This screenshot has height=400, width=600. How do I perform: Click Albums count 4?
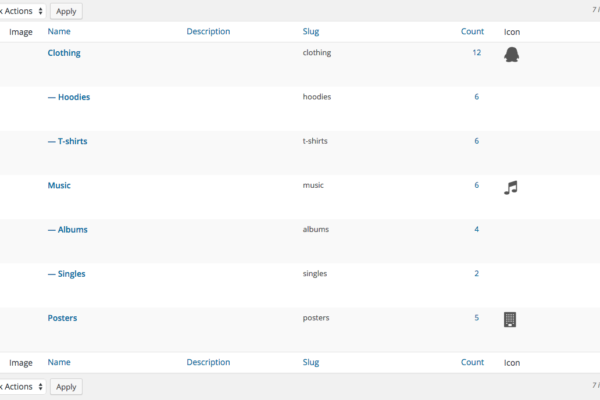[x=476, y=229]
